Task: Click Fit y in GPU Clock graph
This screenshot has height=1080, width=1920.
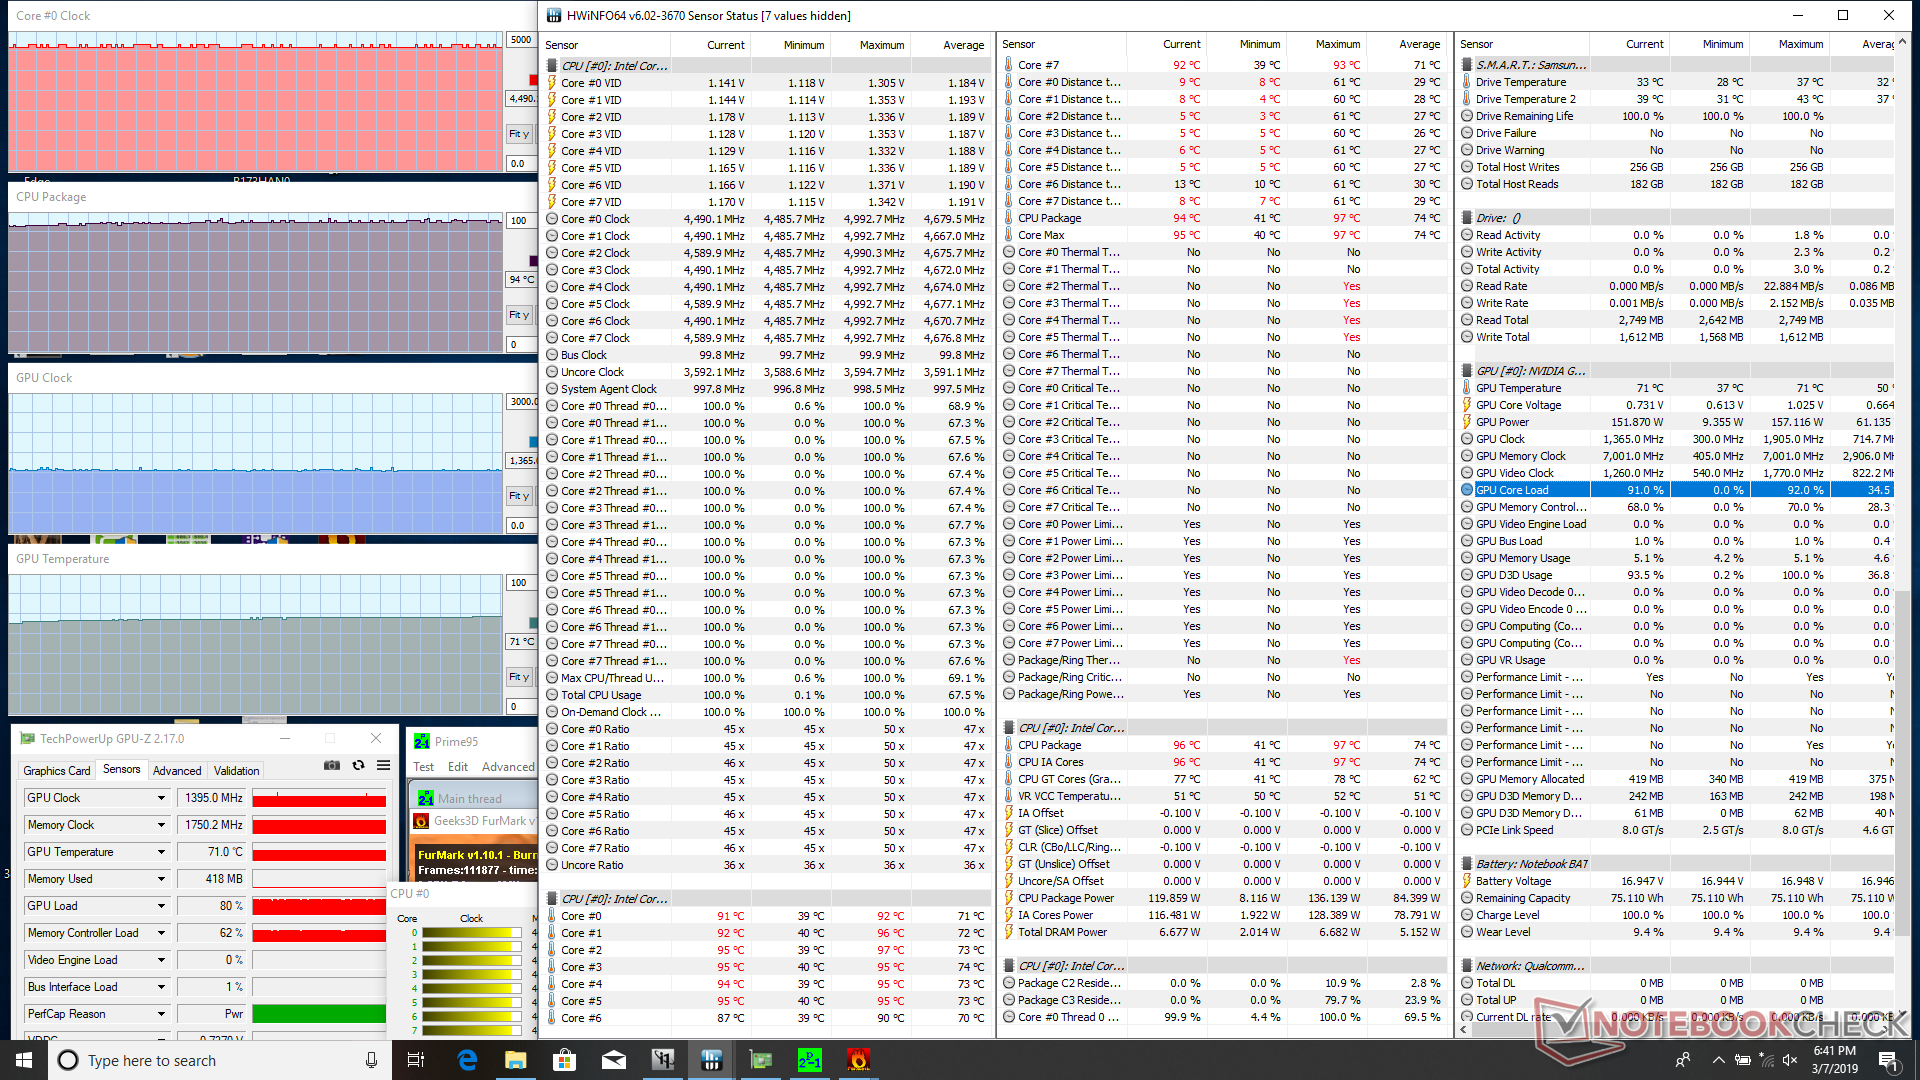Action: (519, 496)
